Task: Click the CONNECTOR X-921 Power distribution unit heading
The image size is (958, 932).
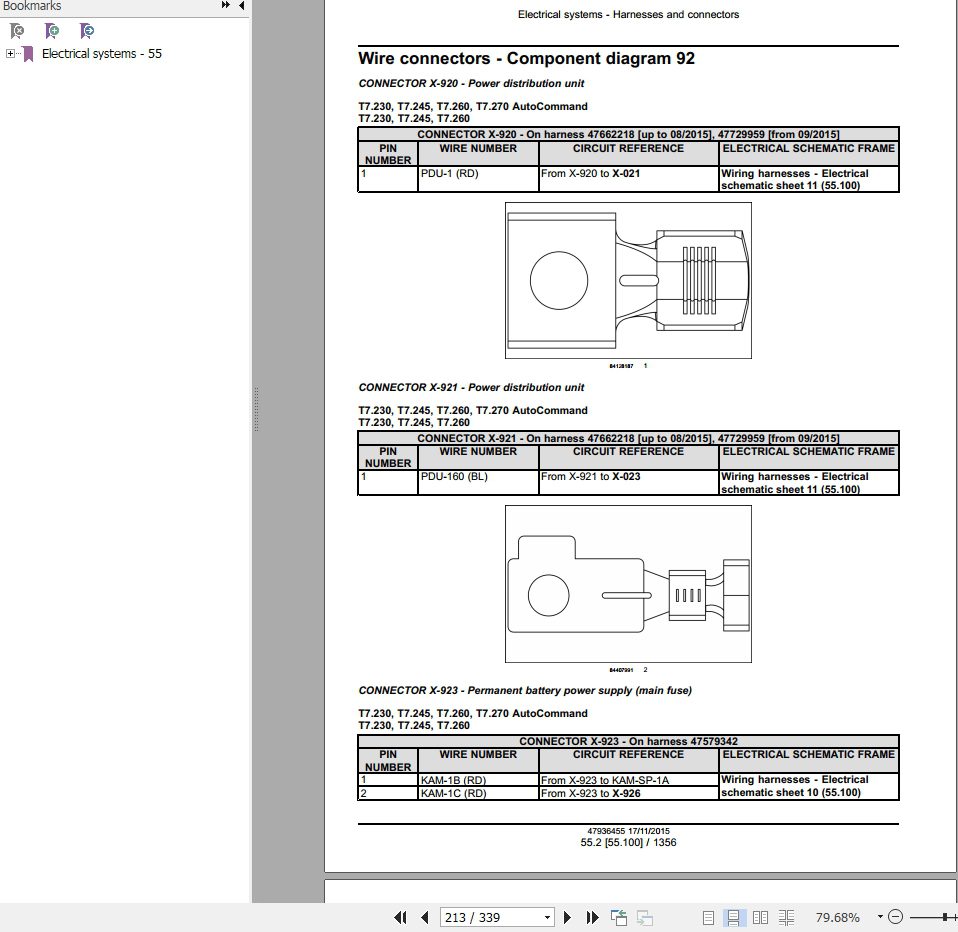Action: pyautogui.click(x=471, y=387)
